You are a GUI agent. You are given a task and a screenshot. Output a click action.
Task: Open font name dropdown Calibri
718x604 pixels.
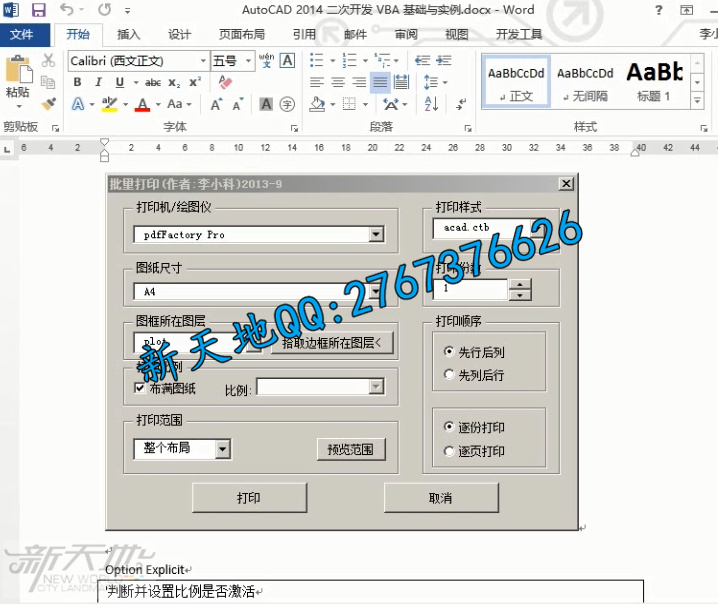[203, 61]
